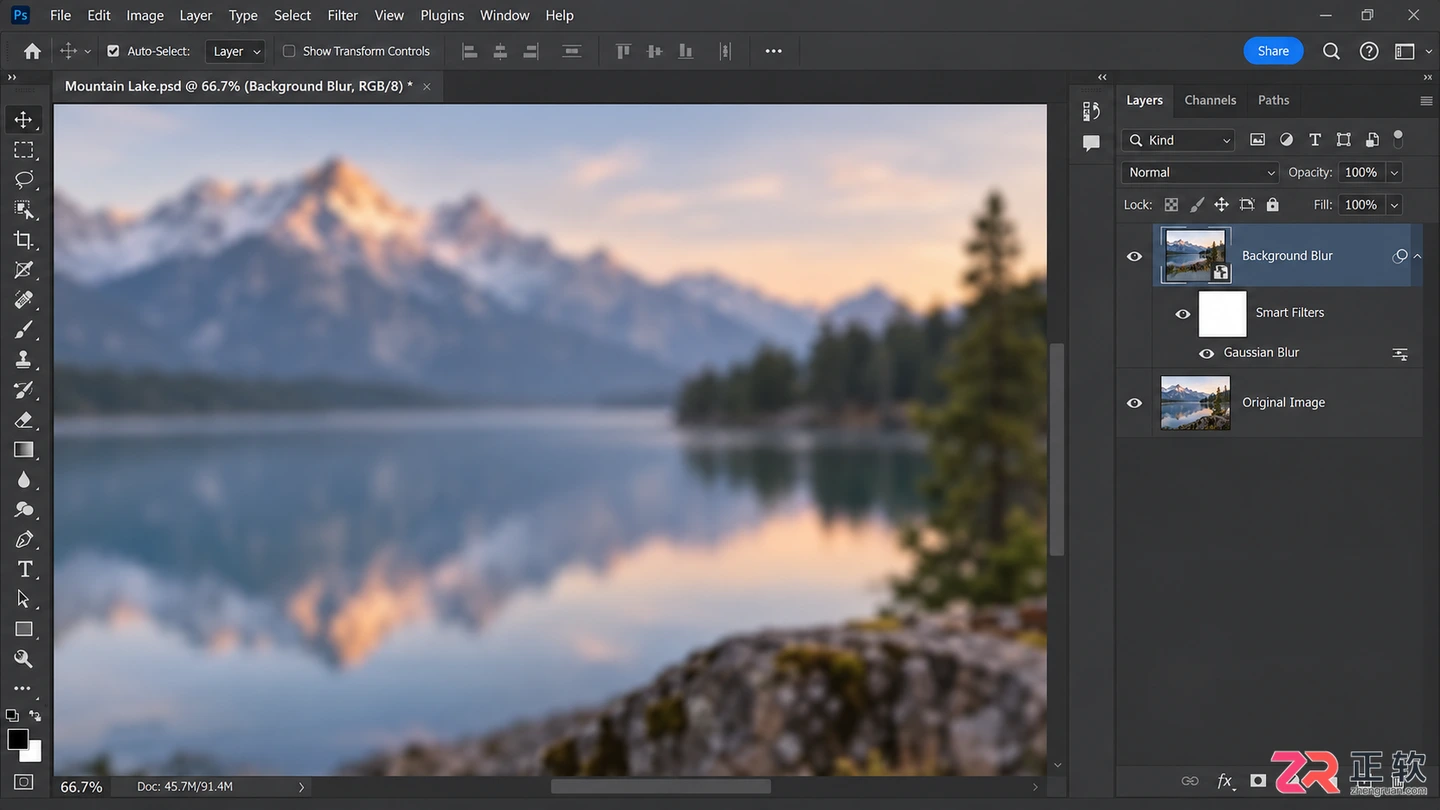
Task: Select the Original Image layer thumbnail
Action: coord(1195,403)
